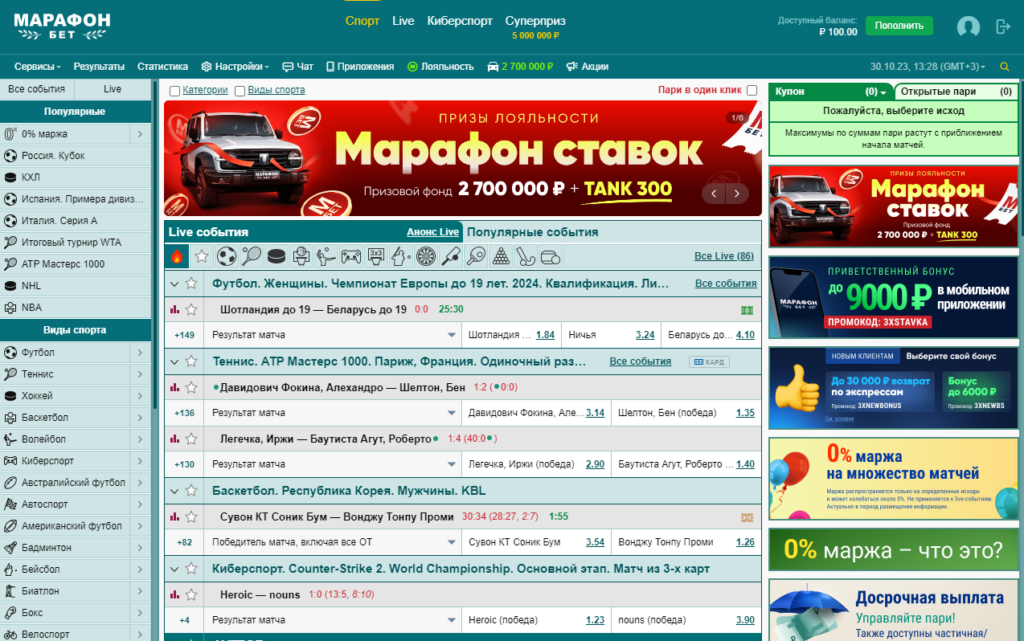Screen dimensions: 1024x641
Task: Open Результат матча dropdown for Шотландия match
Action: click(332, 335)
